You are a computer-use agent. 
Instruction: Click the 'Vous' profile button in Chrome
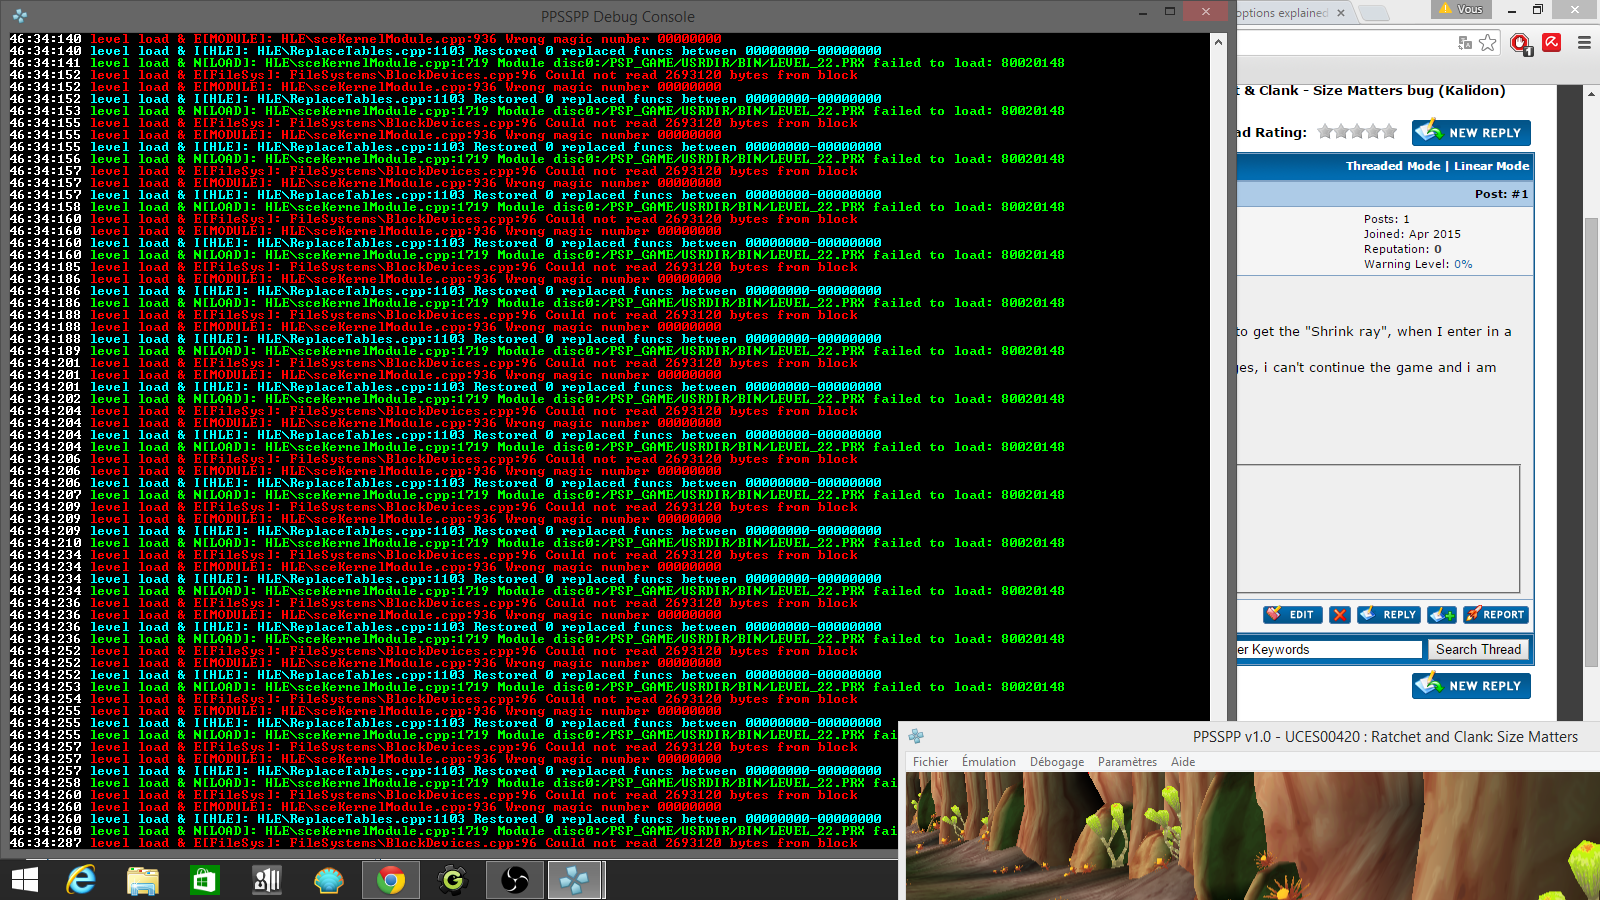pyautogui.click(x=1461, y=9)
